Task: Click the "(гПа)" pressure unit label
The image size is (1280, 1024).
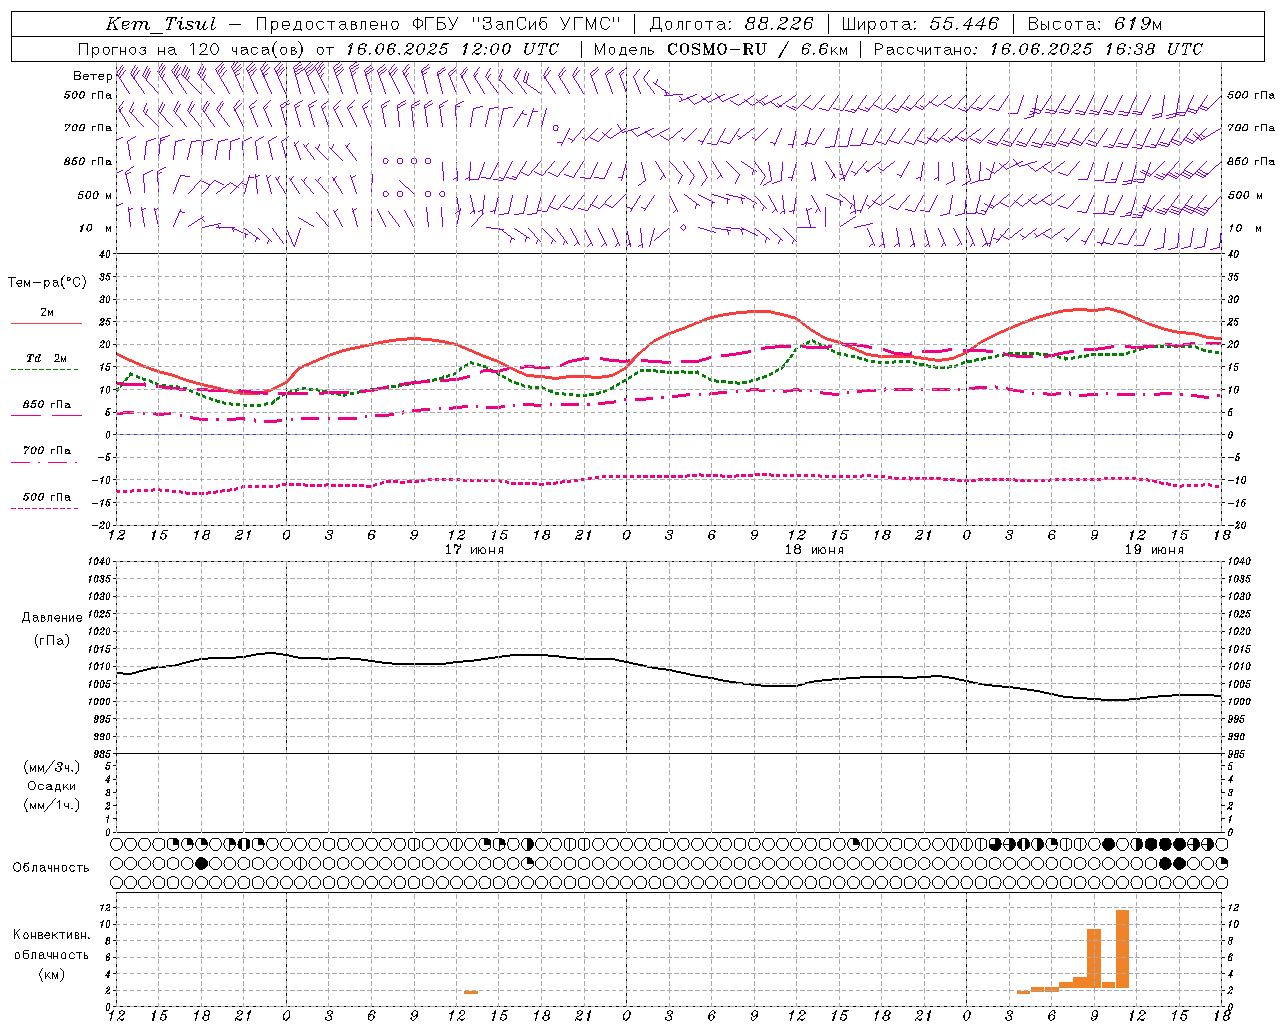Action: coord(52,641)
